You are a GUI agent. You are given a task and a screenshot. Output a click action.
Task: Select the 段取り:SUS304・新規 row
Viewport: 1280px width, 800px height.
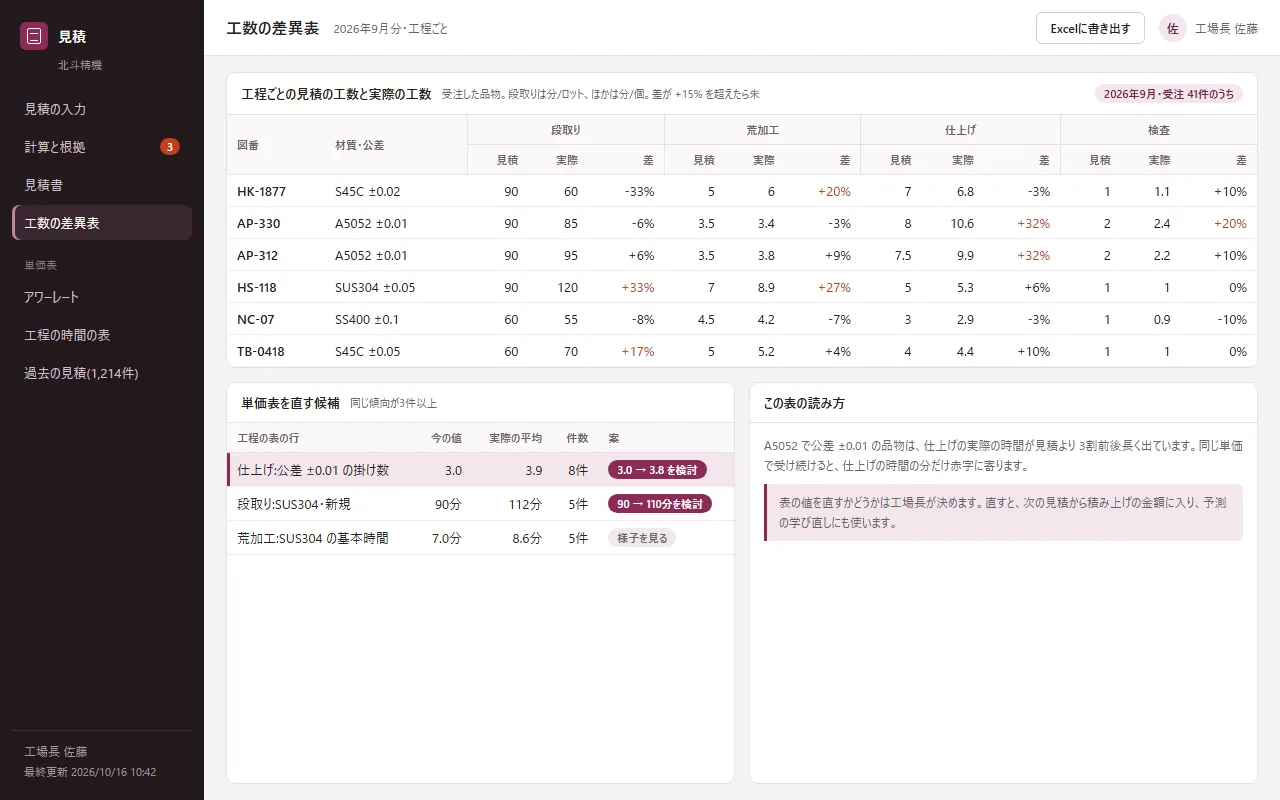pos(480,504)
